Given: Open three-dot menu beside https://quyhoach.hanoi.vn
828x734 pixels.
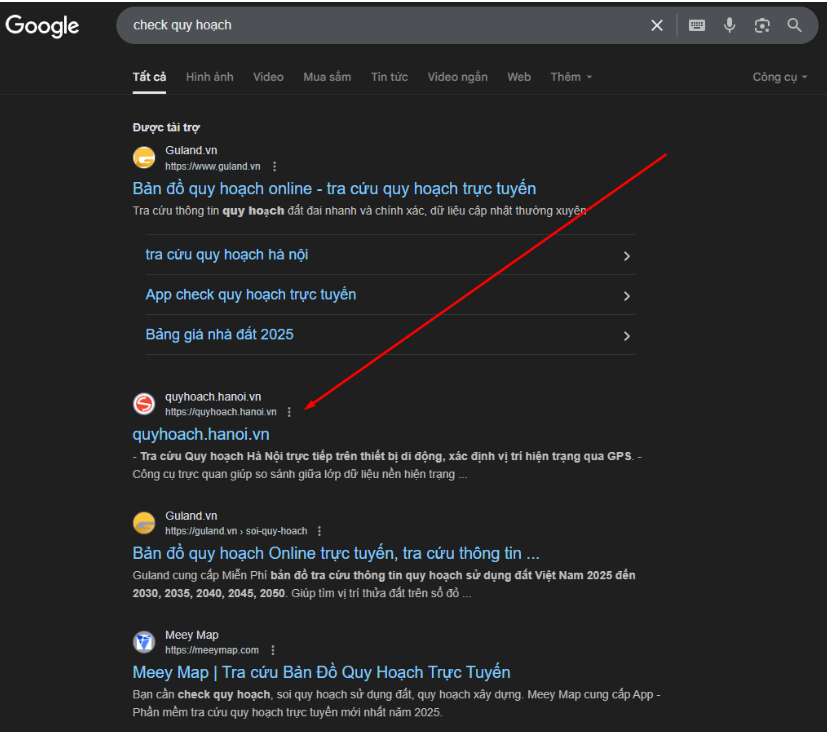Looking at the screenshot, I should point(289,412).
